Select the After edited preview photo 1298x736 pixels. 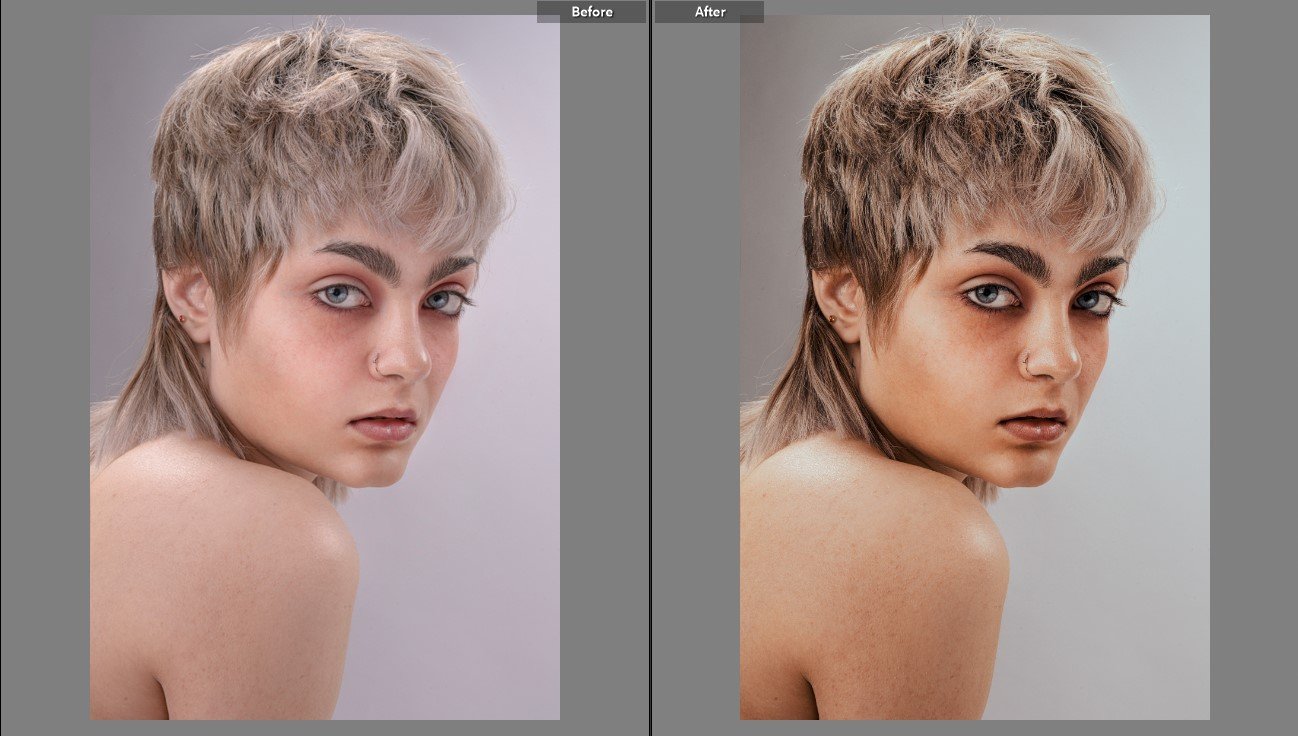(x=975, y=367)
